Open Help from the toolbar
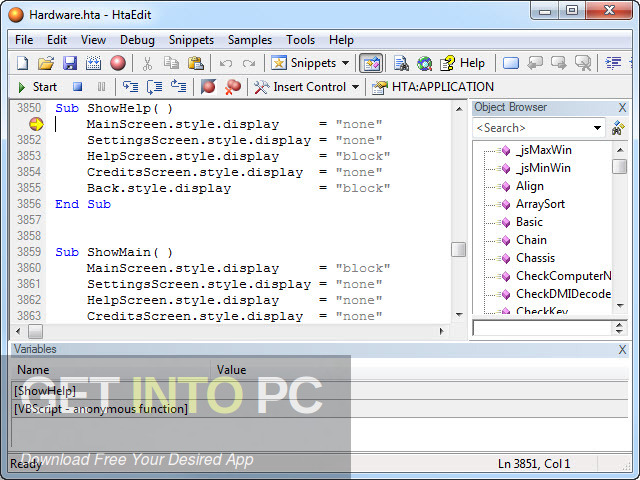 coord(462,63)
